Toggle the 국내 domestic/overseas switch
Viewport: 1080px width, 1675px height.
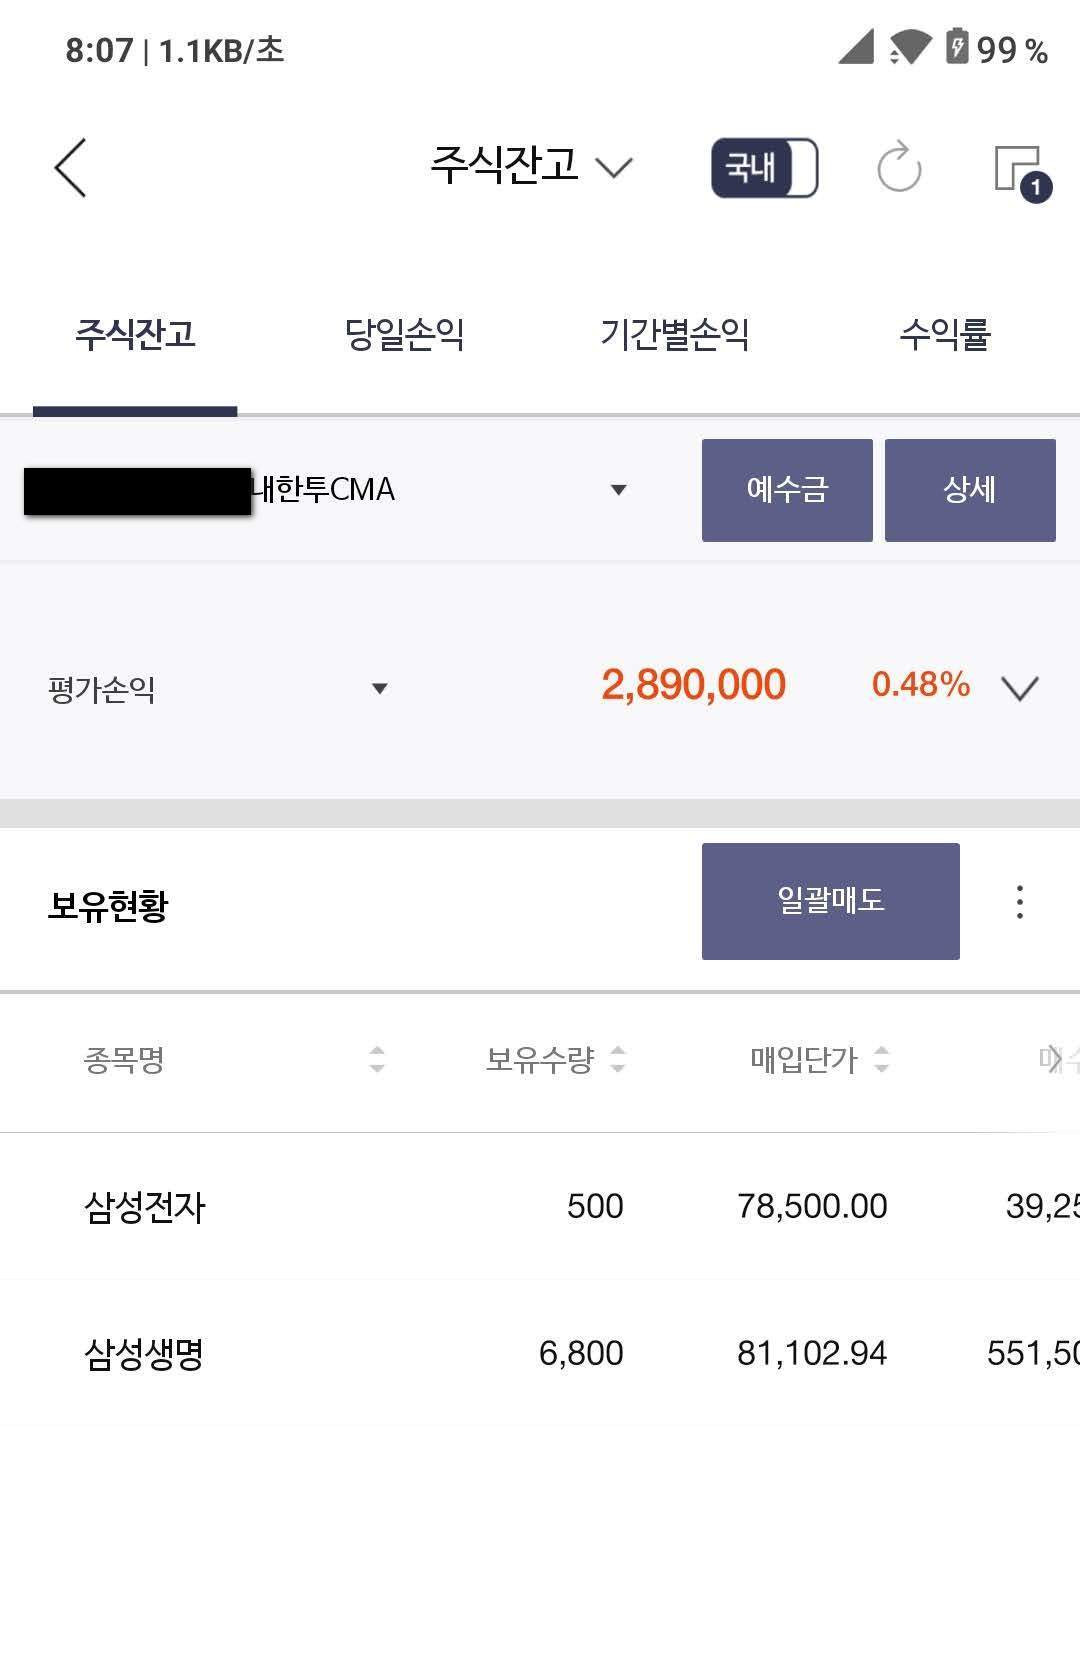765,167
